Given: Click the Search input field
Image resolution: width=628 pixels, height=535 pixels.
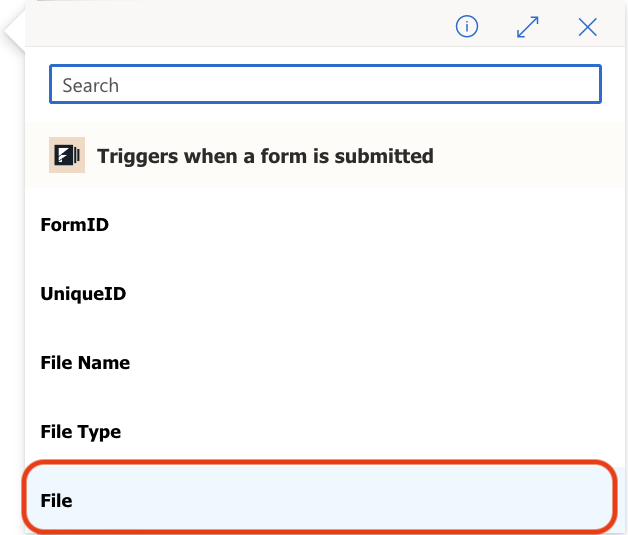Looking at the screenshot, I should click(325, 85).
